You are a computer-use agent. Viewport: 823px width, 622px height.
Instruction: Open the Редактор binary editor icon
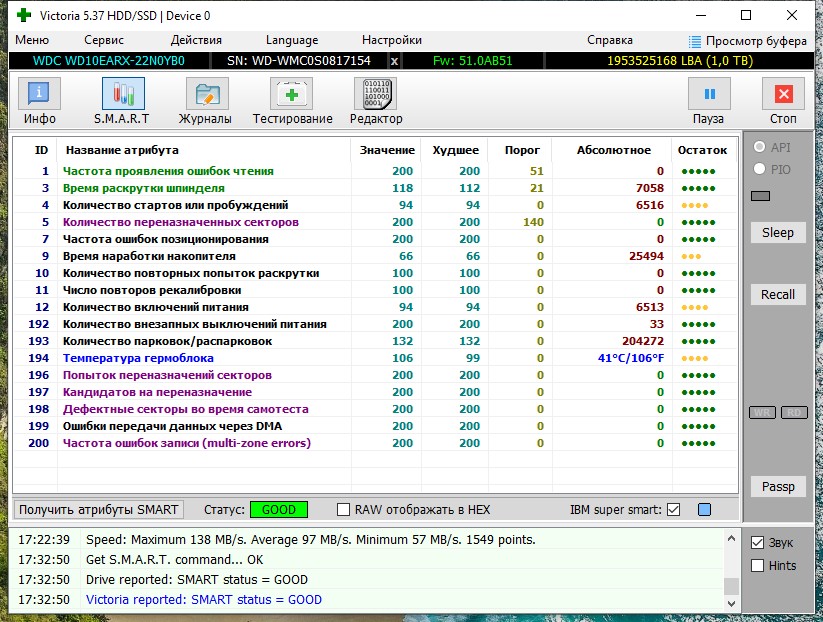coord(375,94)
